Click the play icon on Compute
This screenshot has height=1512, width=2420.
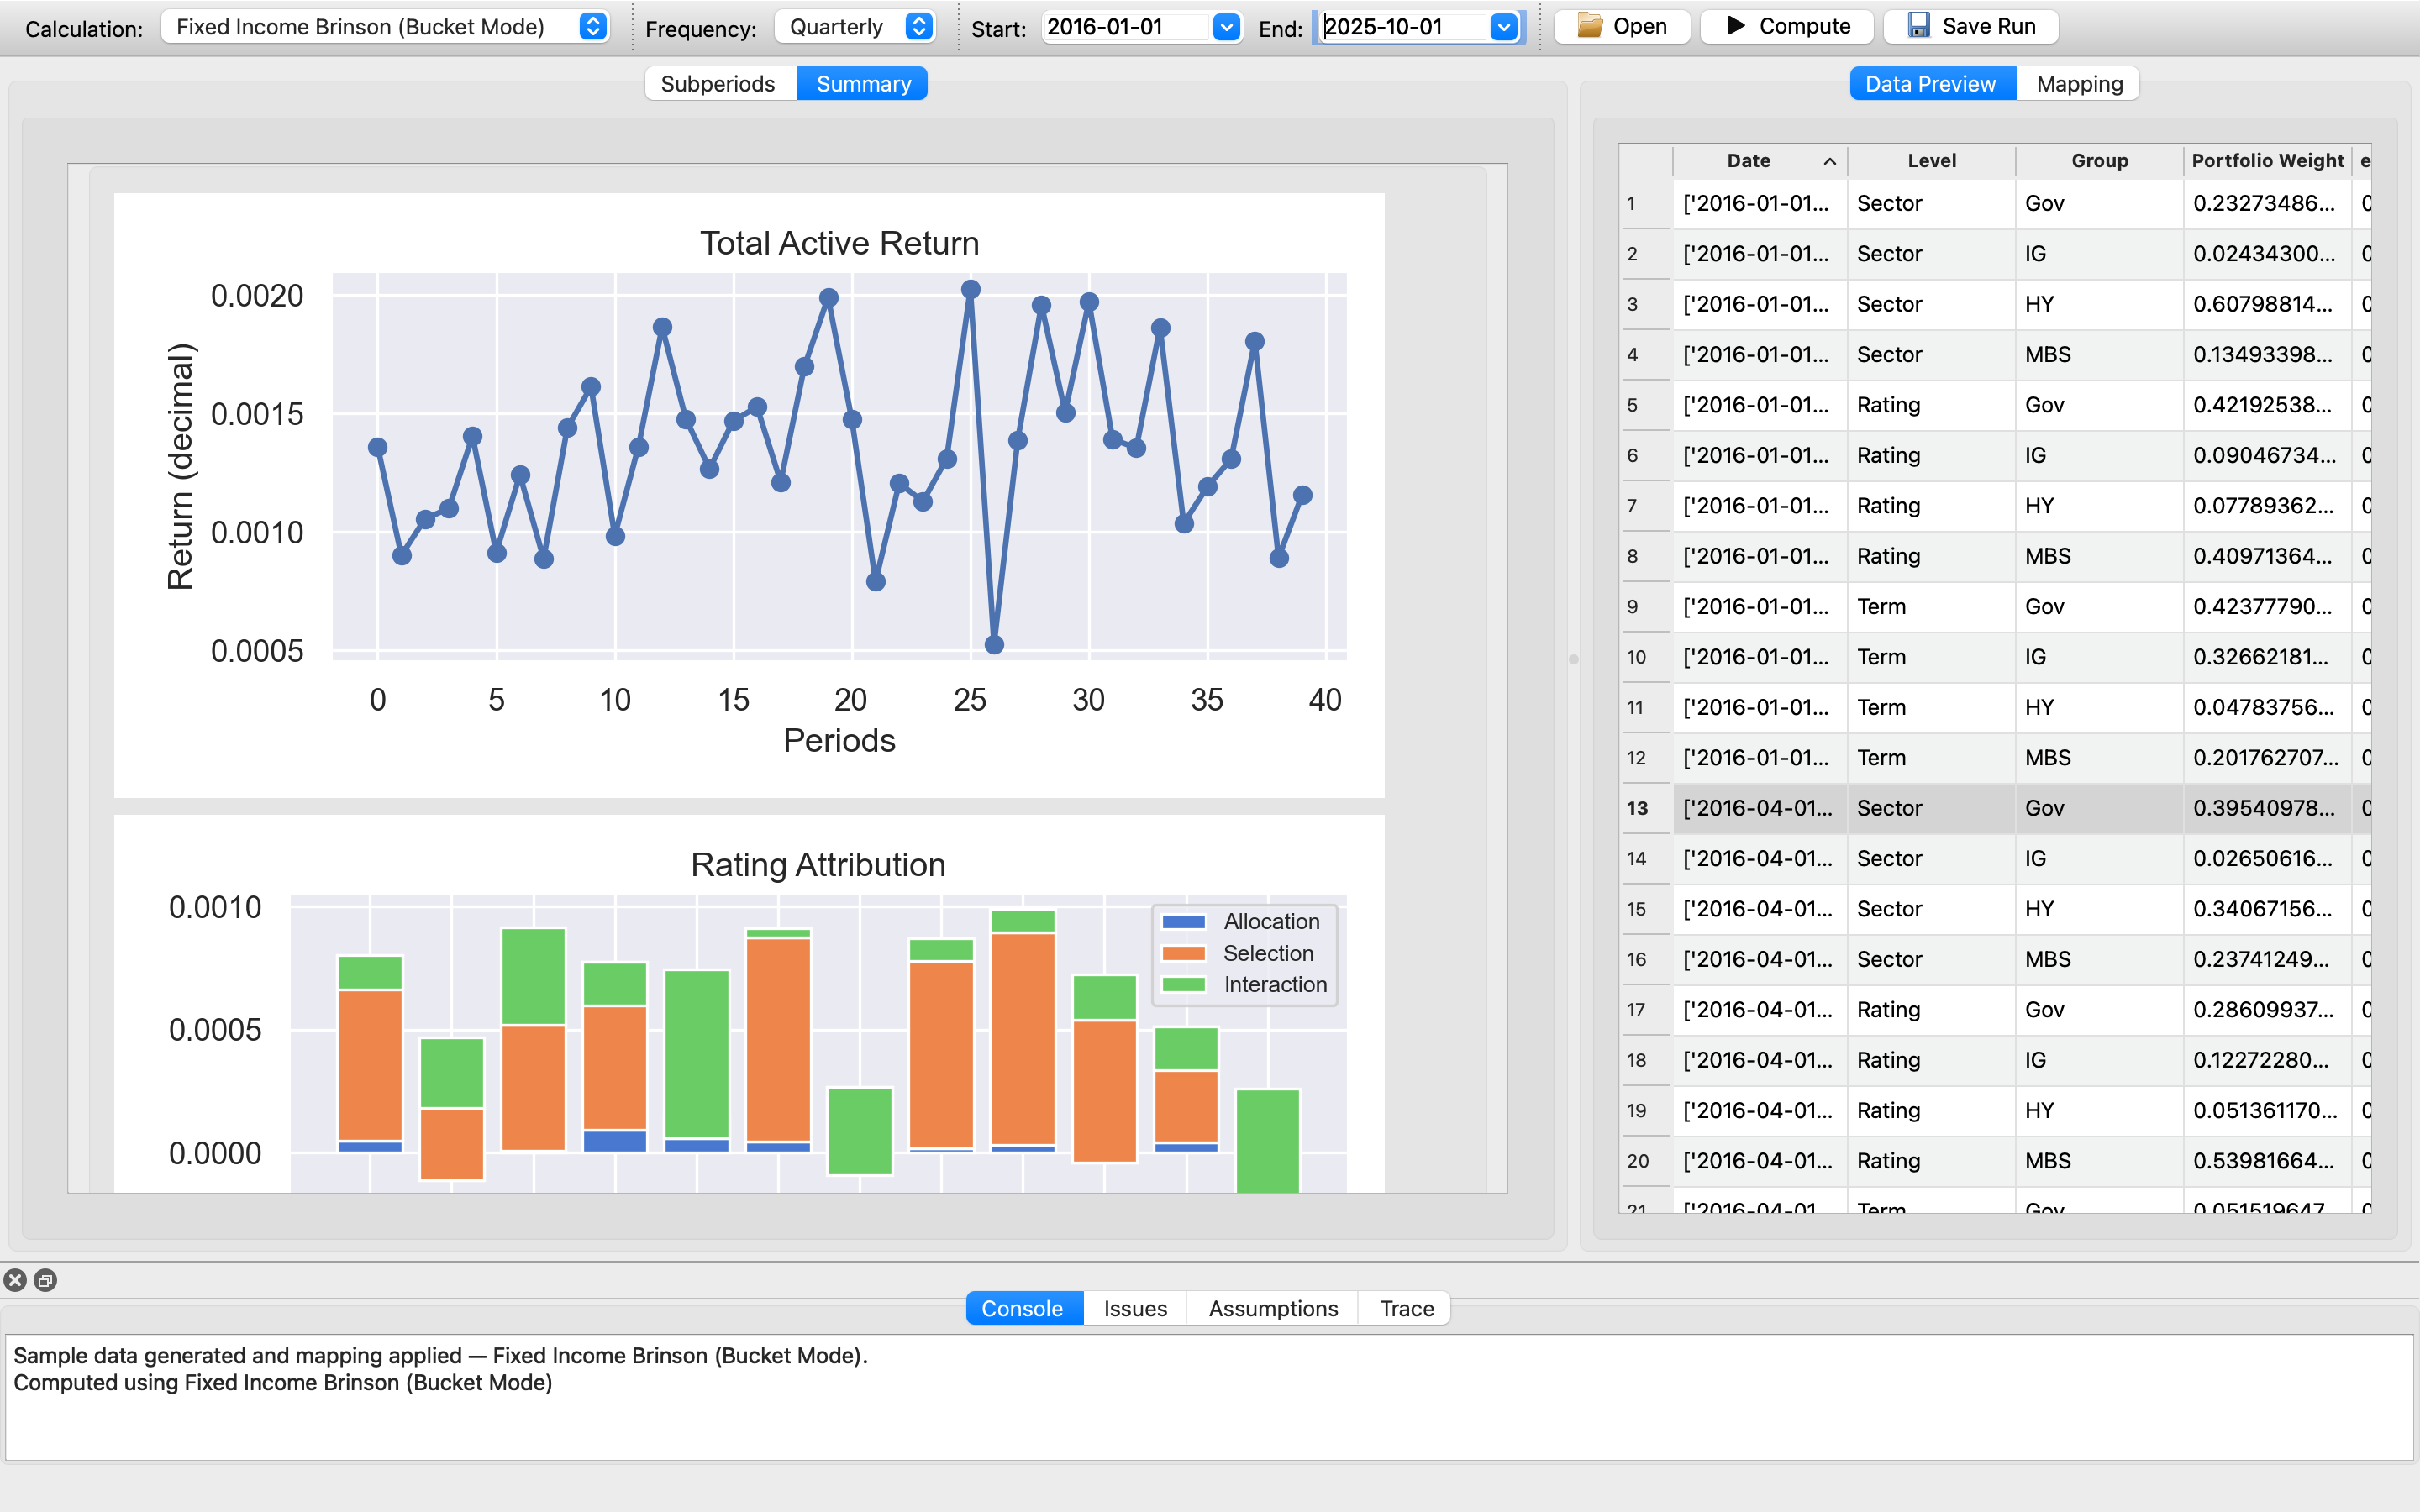click(x=1736, y=26)
